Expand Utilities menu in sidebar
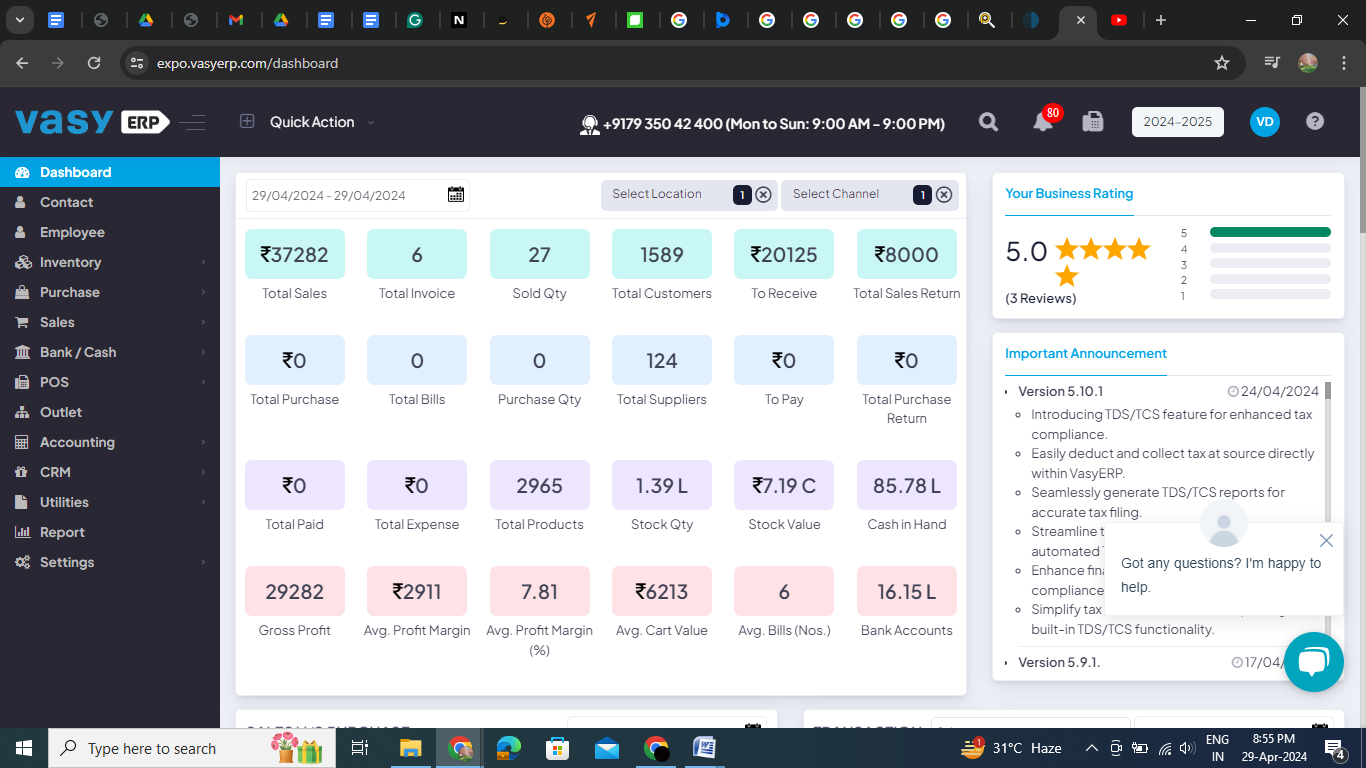 pyautogui.click(x=110, y=502)
